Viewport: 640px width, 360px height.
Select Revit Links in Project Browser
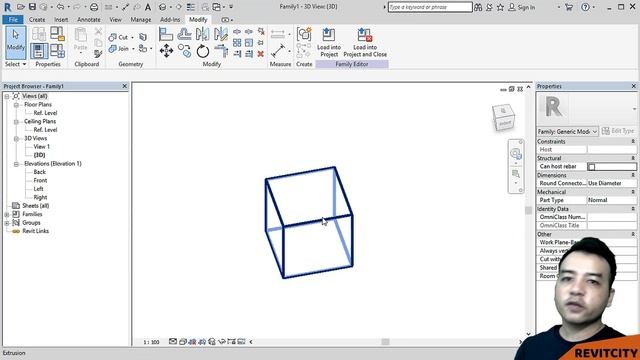pos(35,231)
